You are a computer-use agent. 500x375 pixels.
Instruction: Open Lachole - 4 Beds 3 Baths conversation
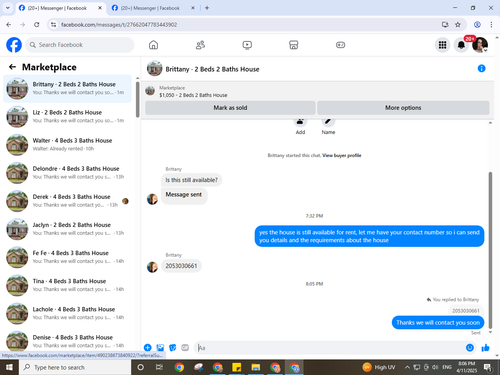[x=67, y=313]
